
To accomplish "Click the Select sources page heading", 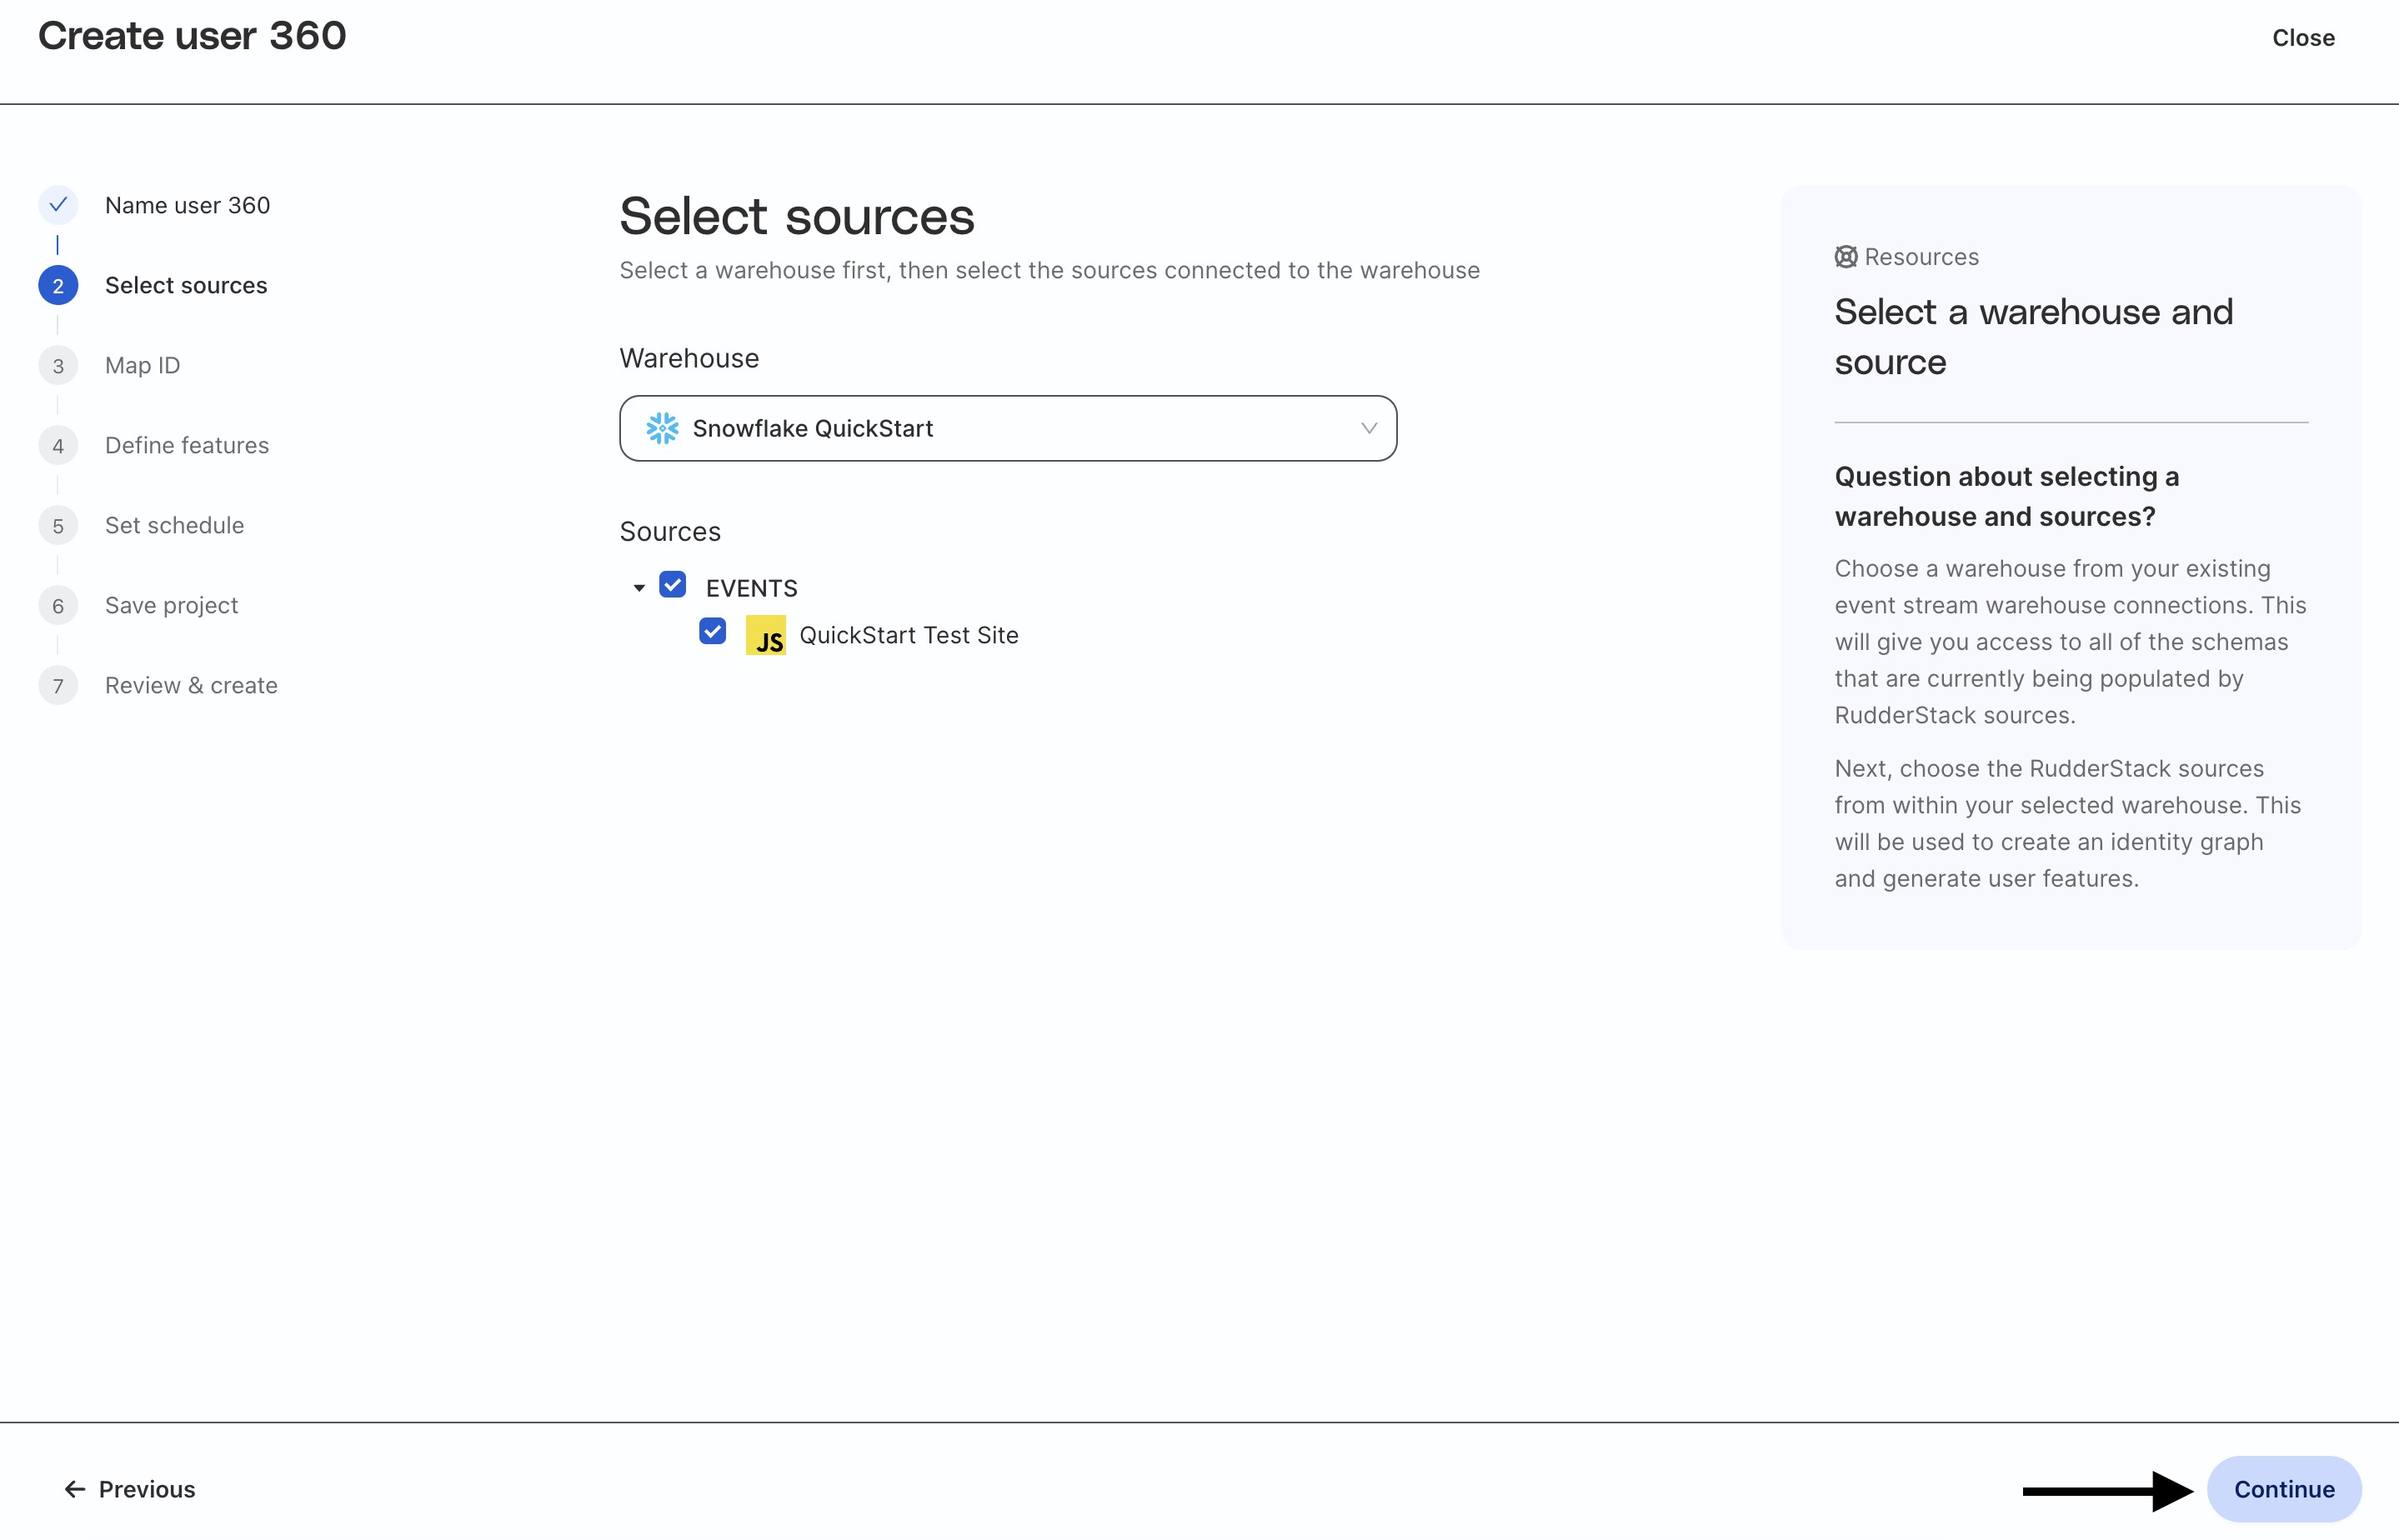I will pyautogui.click(x=797, y=216).
